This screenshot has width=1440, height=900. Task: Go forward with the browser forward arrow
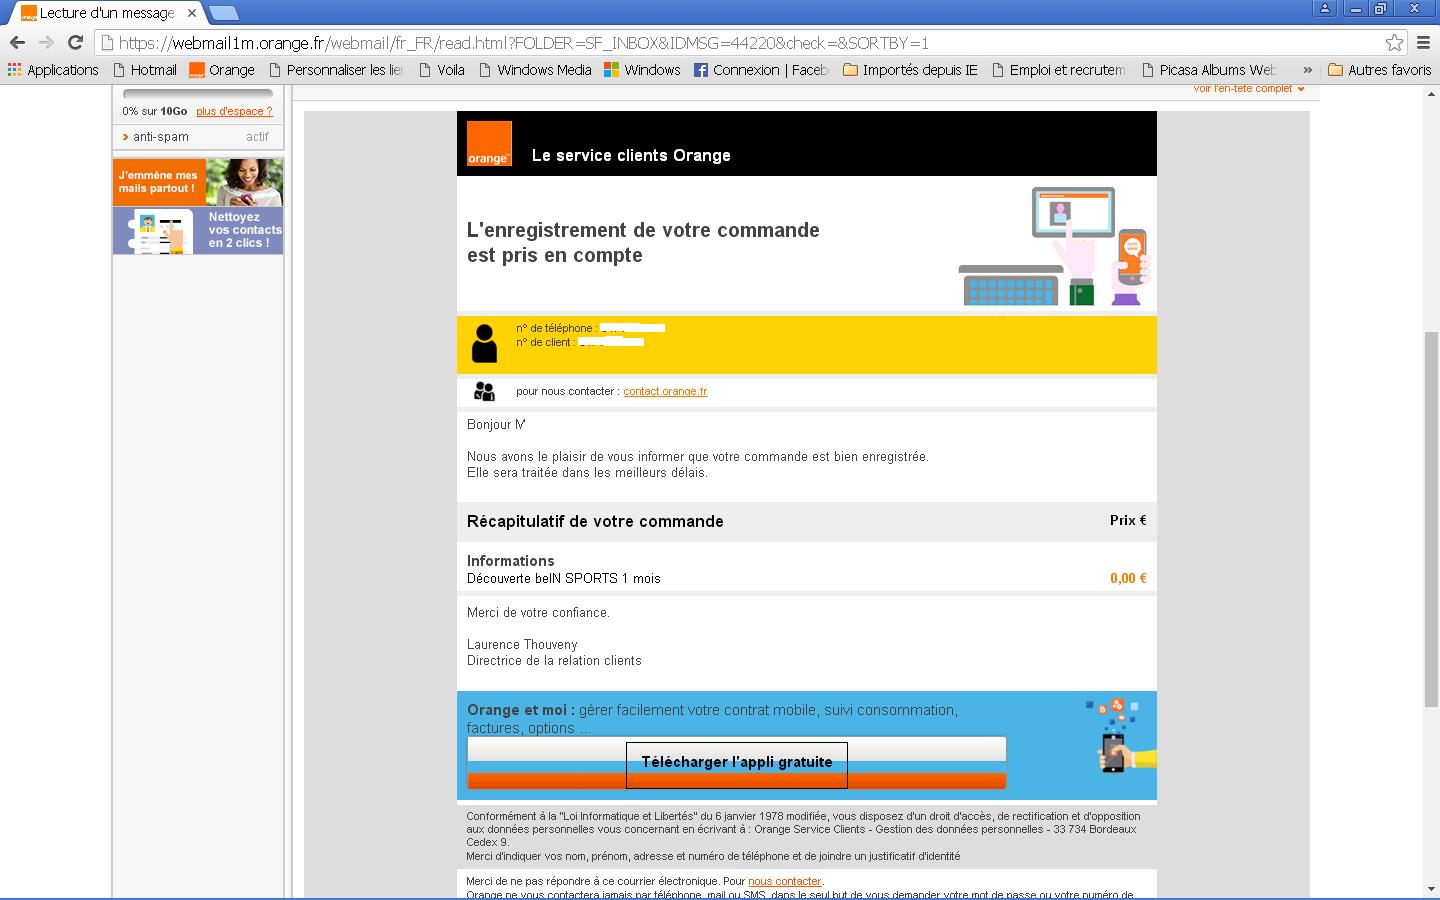pyautogui.click(x=46, y=43)
